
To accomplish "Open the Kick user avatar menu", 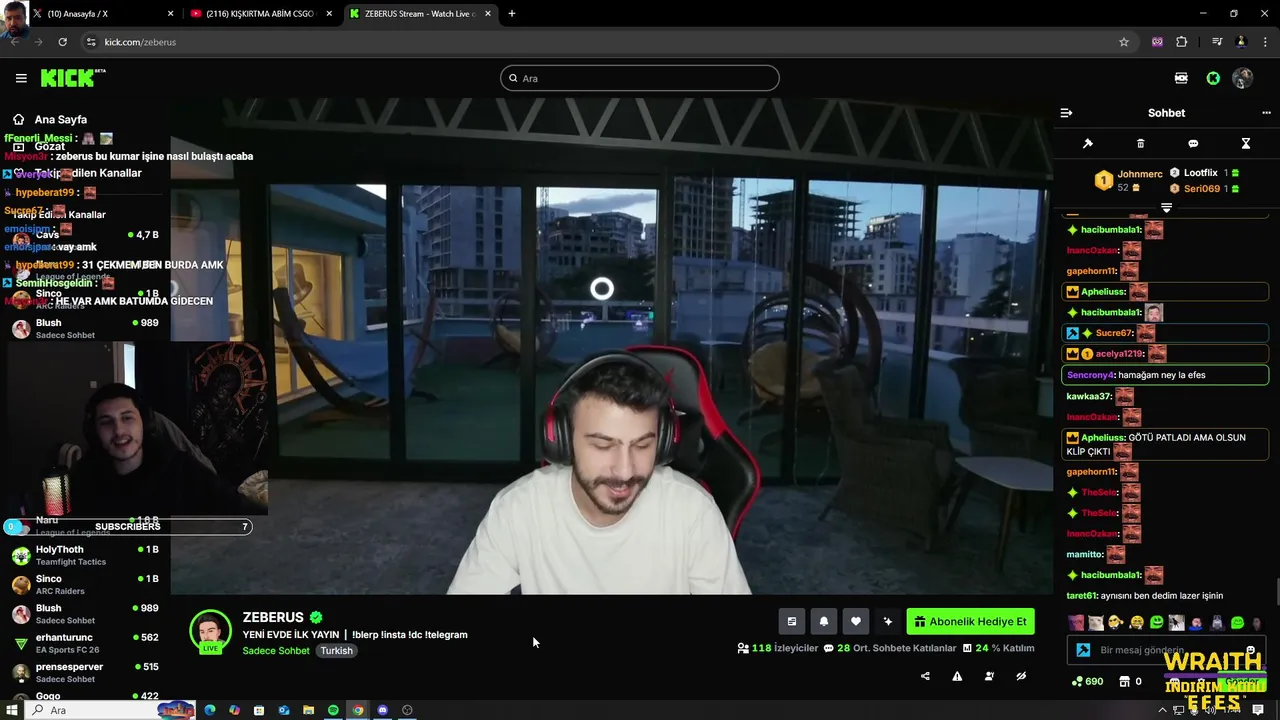I will (1243, 78).
